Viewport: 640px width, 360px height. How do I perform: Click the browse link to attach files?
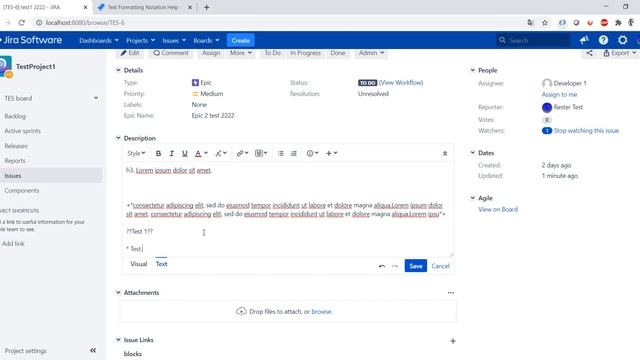click(321, 311)
